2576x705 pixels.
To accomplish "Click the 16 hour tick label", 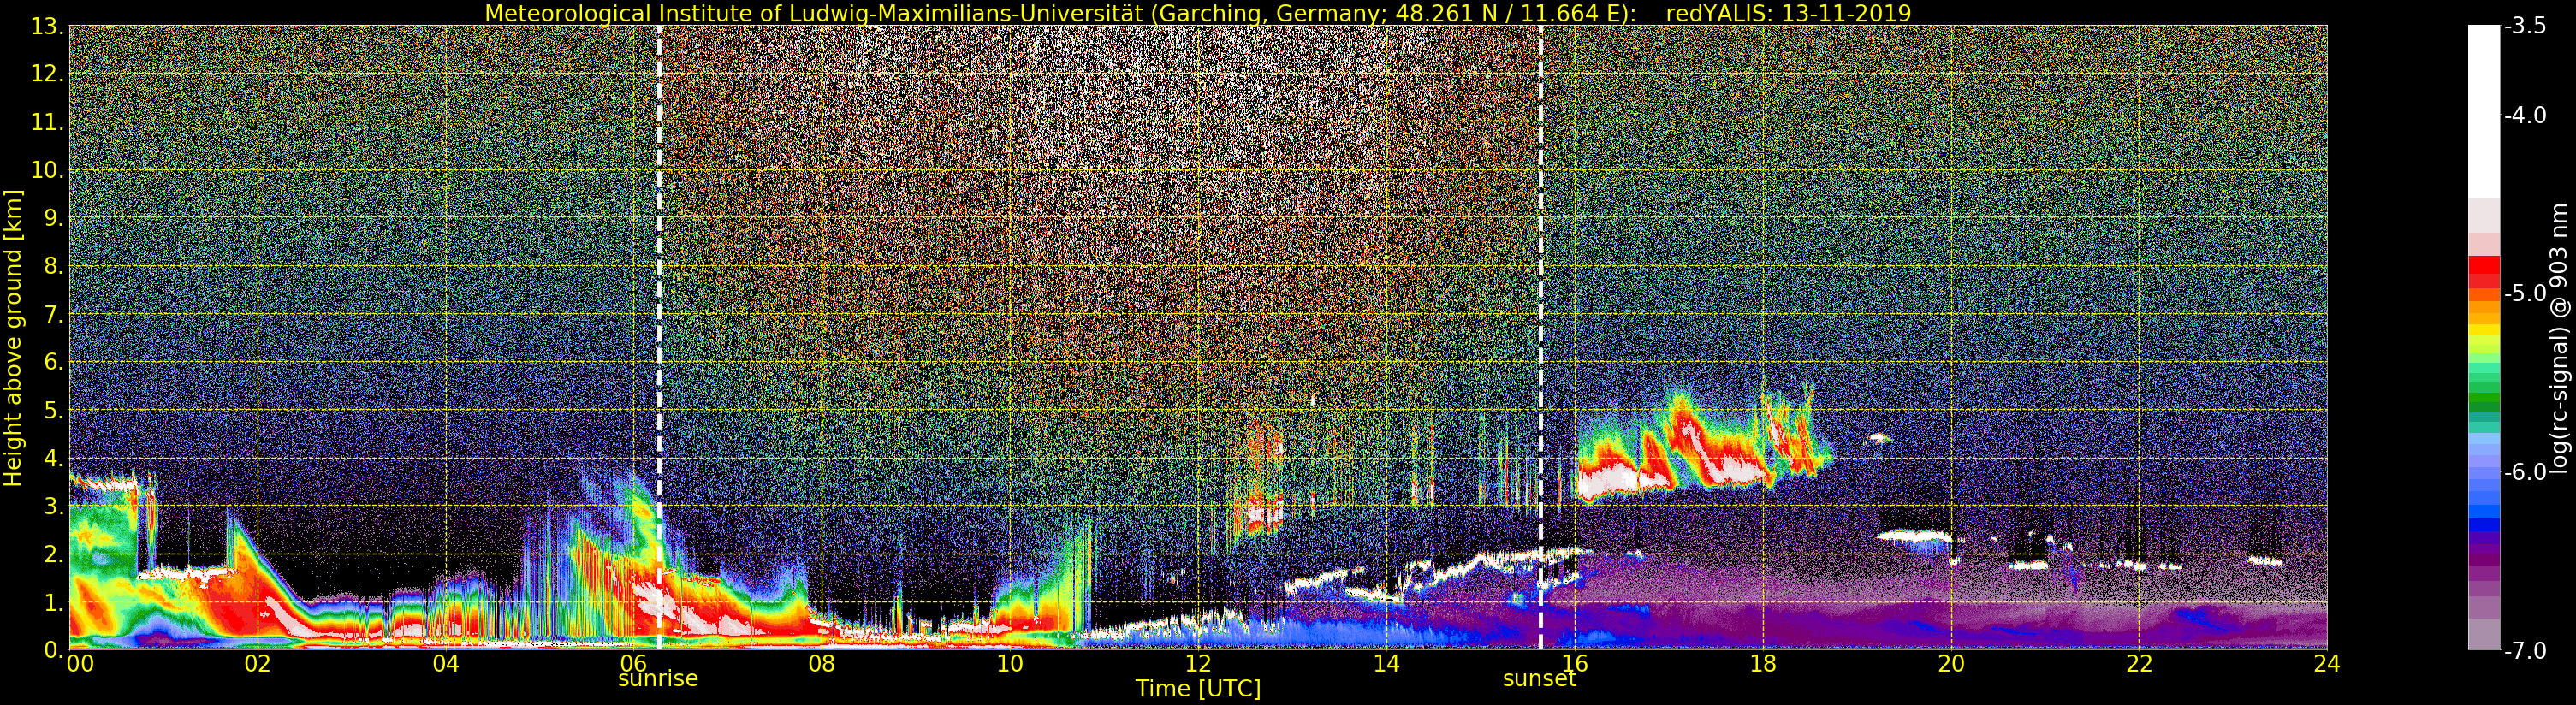I will [1575, 663].
